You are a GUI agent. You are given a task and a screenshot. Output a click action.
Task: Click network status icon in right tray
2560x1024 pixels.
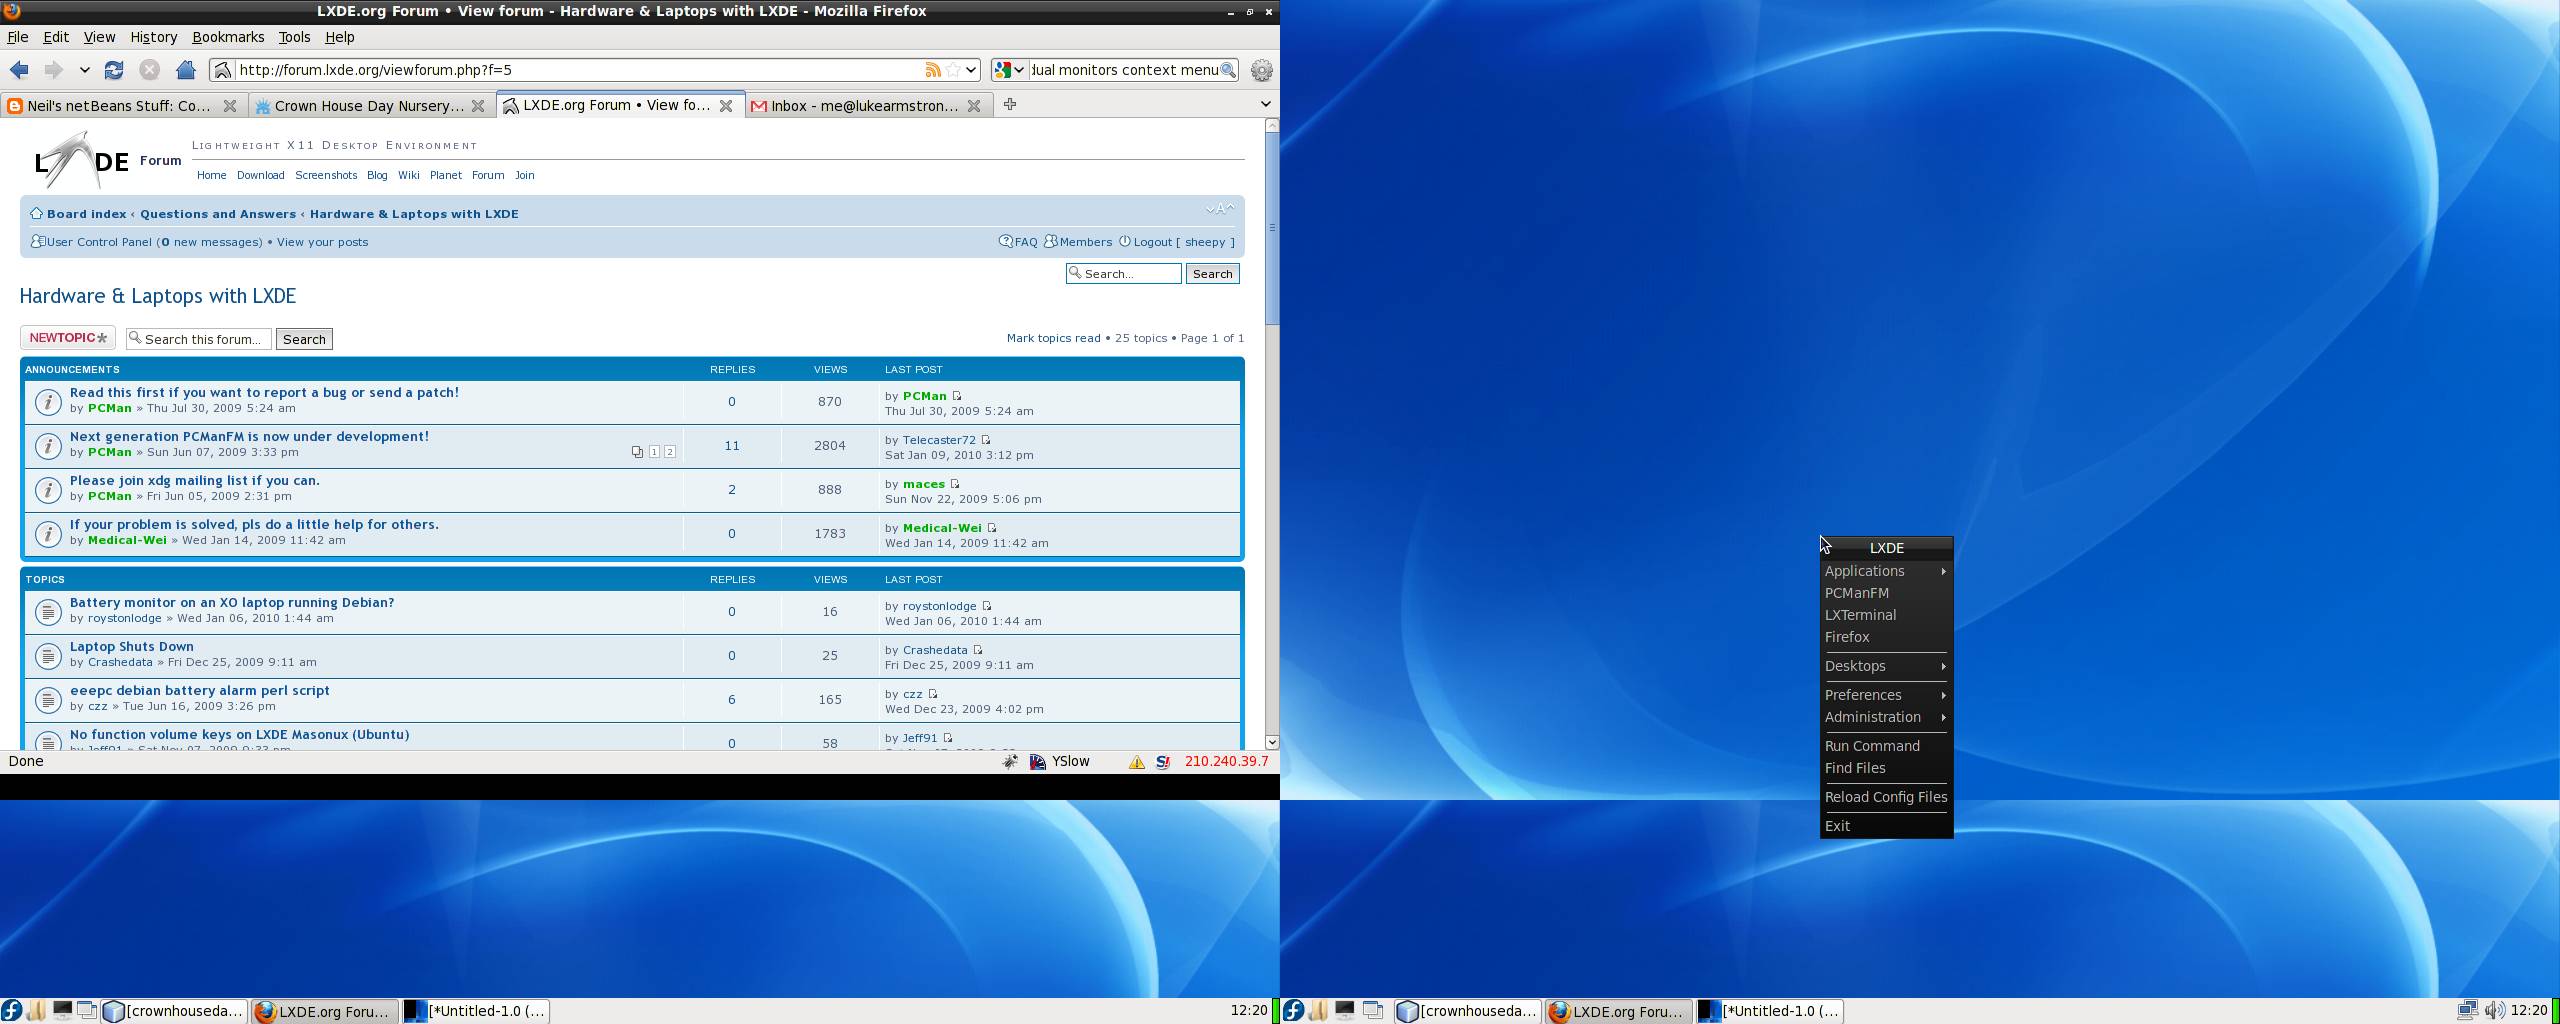[x=2468, y=1011]
